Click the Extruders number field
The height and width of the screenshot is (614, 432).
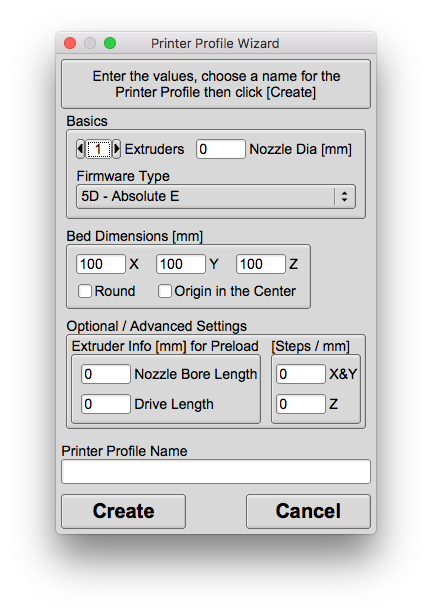98,149
